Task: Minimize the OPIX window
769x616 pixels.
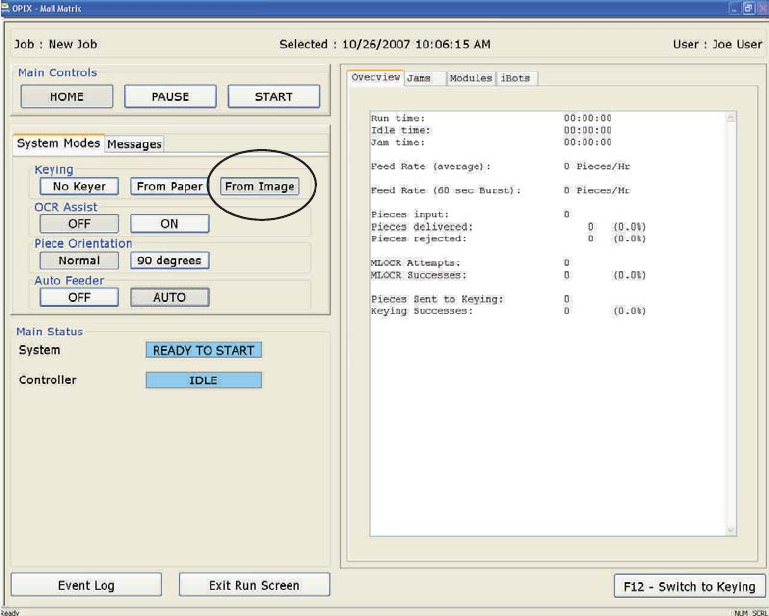Action: click(x=734, y=8)
